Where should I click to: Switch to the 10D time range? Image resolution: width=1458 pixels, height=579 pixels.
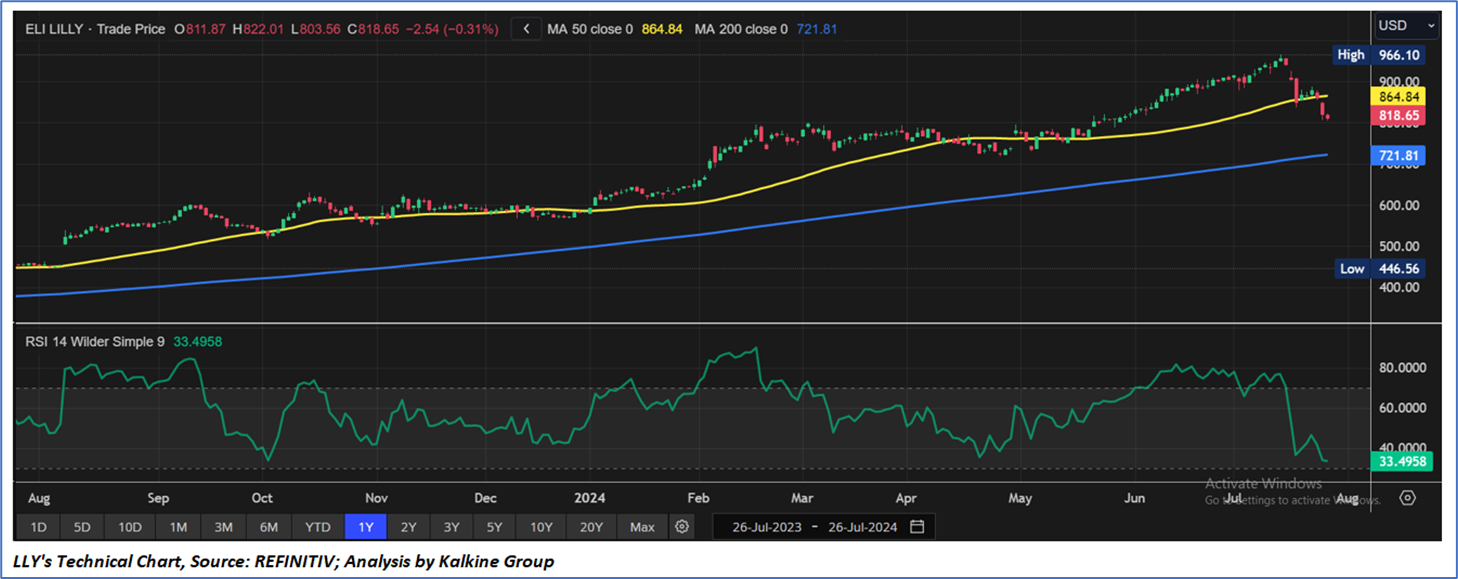point(129,527)
